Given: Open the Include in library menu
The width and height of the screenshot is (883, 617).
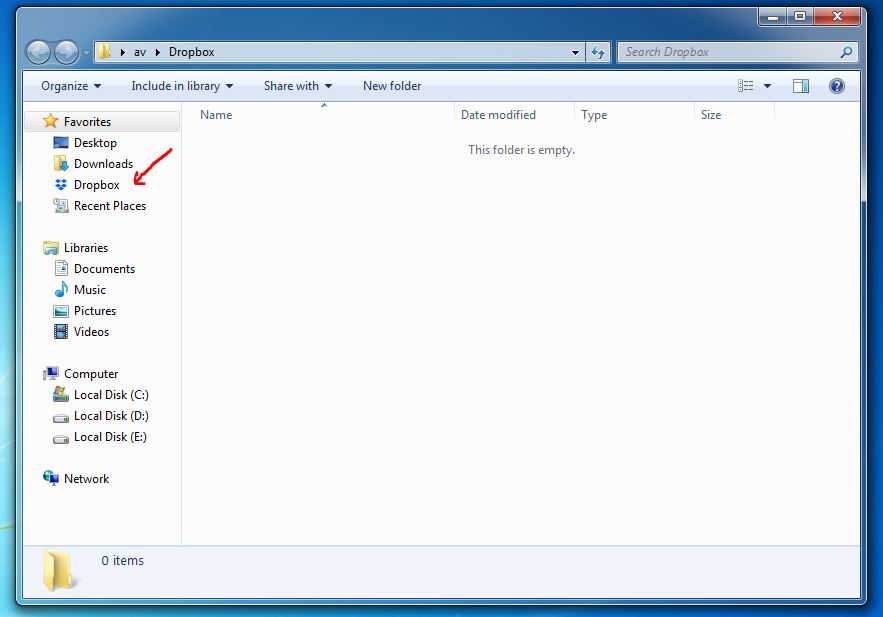Looking at the screenshot, I should [182, 86].
